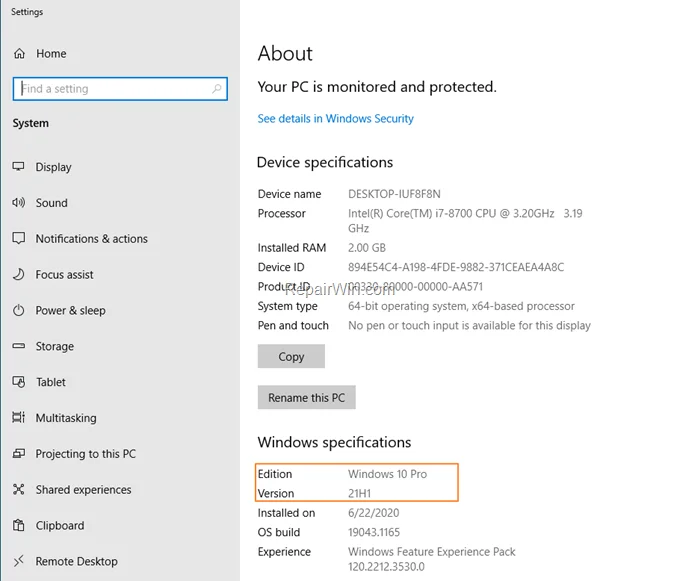Click the Display monitor icon
The height and width of the screenshot is (581, 680).
coord(19,166)
